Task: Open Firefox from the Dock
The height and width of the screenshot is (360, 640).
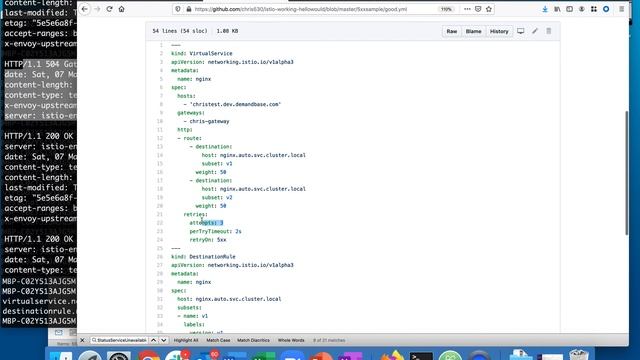Action: 392,355
